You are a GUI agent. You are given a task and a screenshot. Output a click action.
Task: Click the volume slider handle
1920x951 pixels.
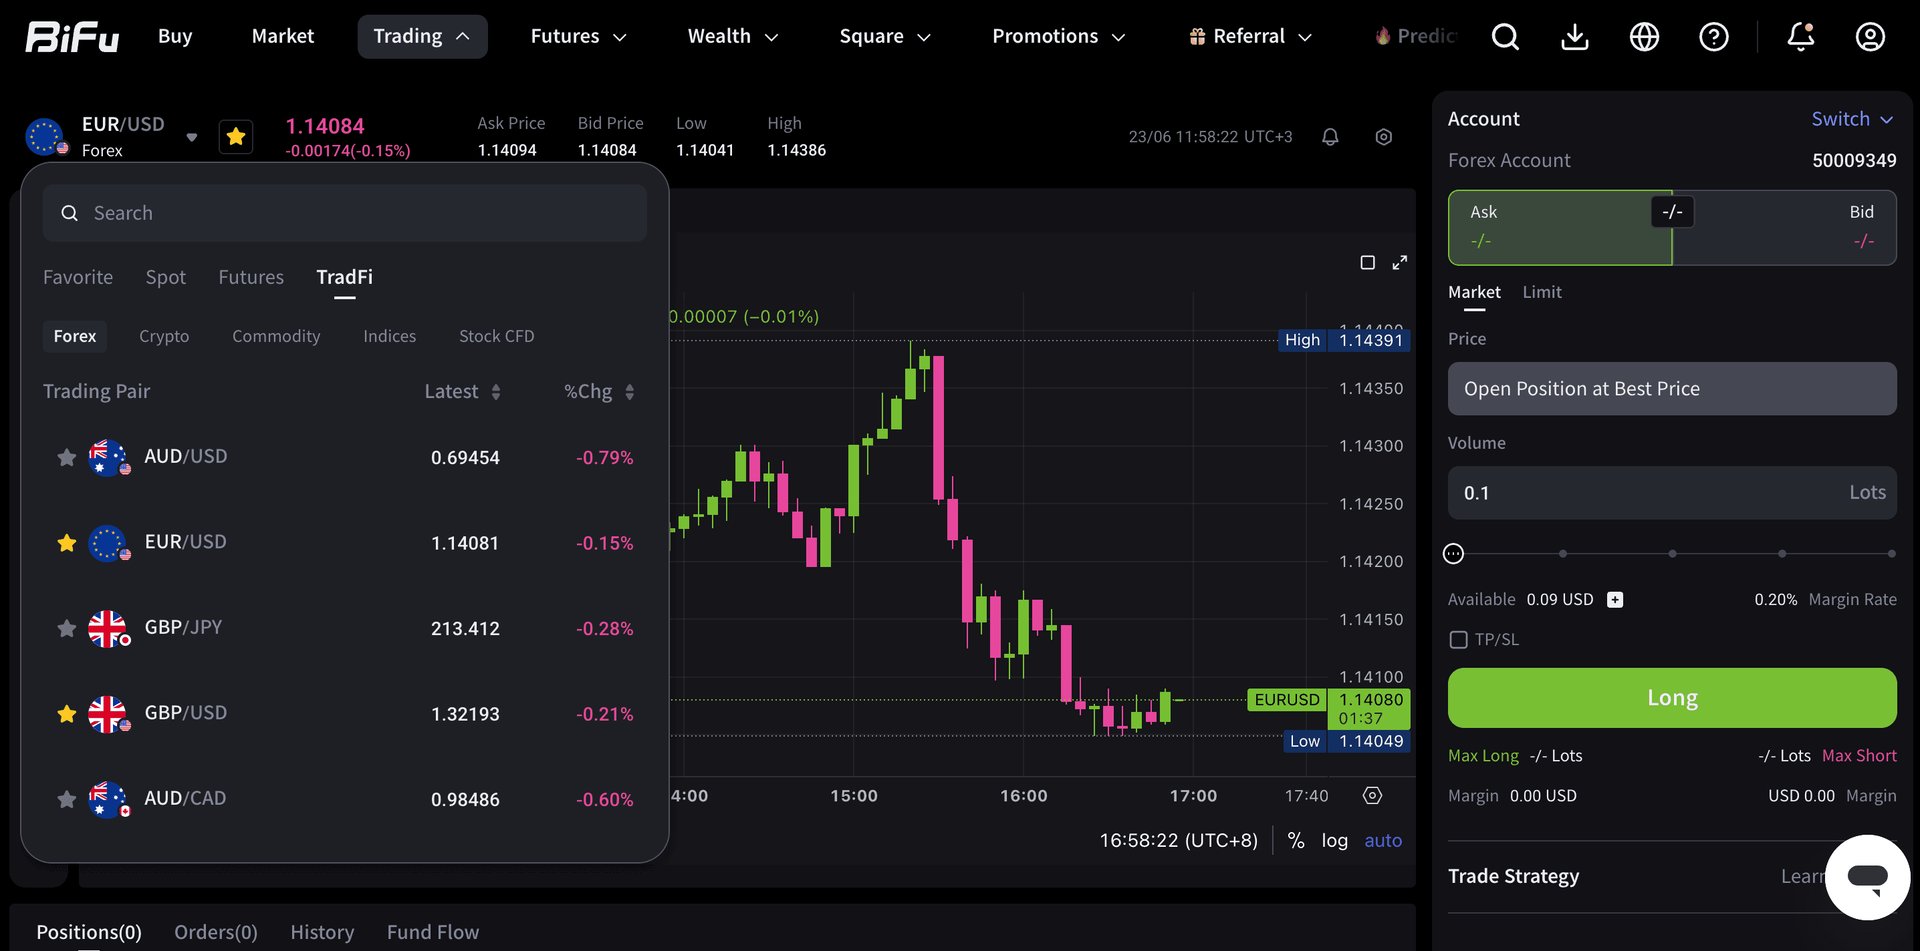pos(1454,554)
